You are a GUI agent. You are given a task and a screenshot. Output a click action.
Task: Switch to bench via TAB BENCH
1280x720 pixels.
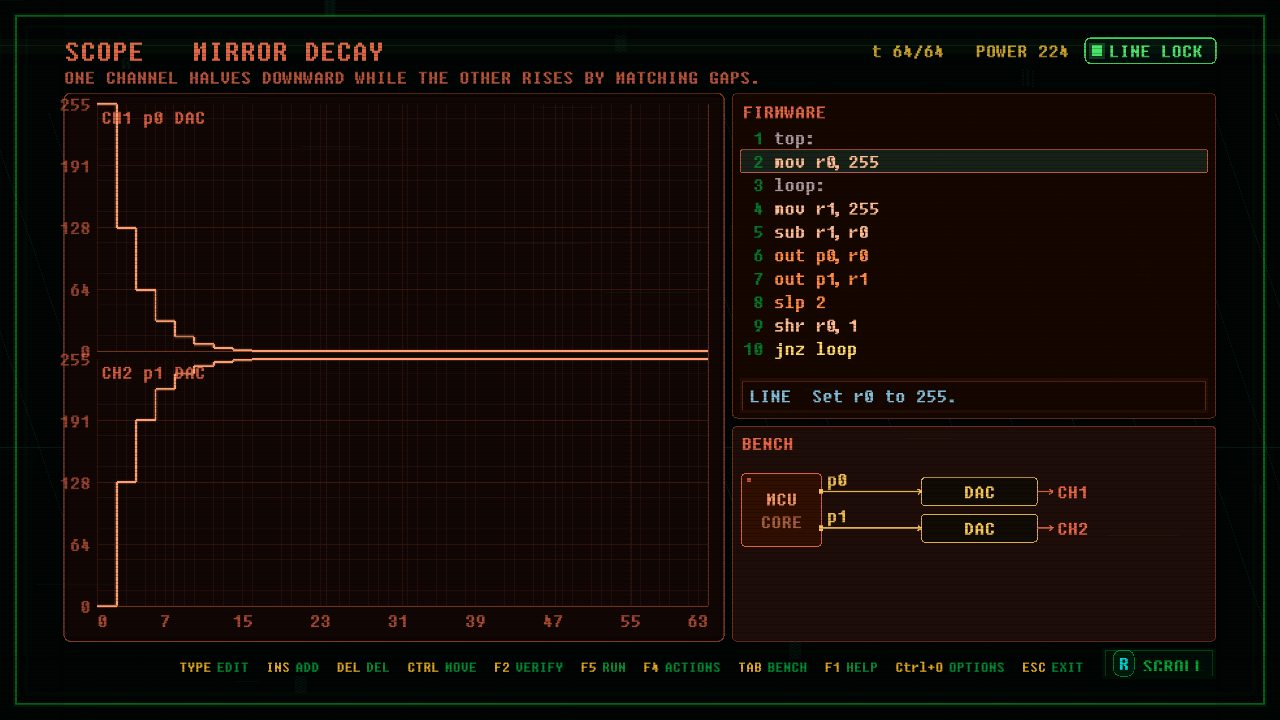[773, 667]
